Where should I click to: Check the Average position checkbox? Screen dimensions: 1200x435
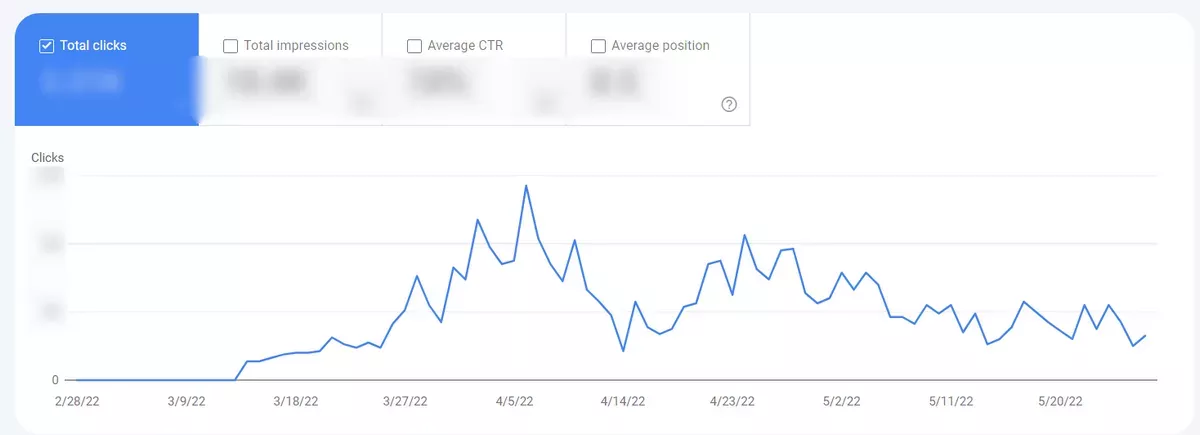point(598,46)
